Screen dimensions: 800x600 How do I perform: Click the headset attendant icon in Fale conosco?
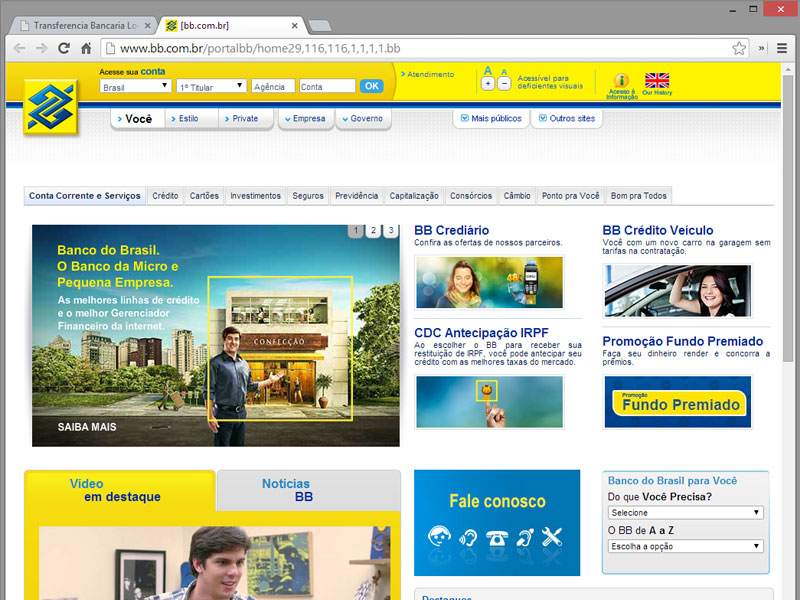439,537
